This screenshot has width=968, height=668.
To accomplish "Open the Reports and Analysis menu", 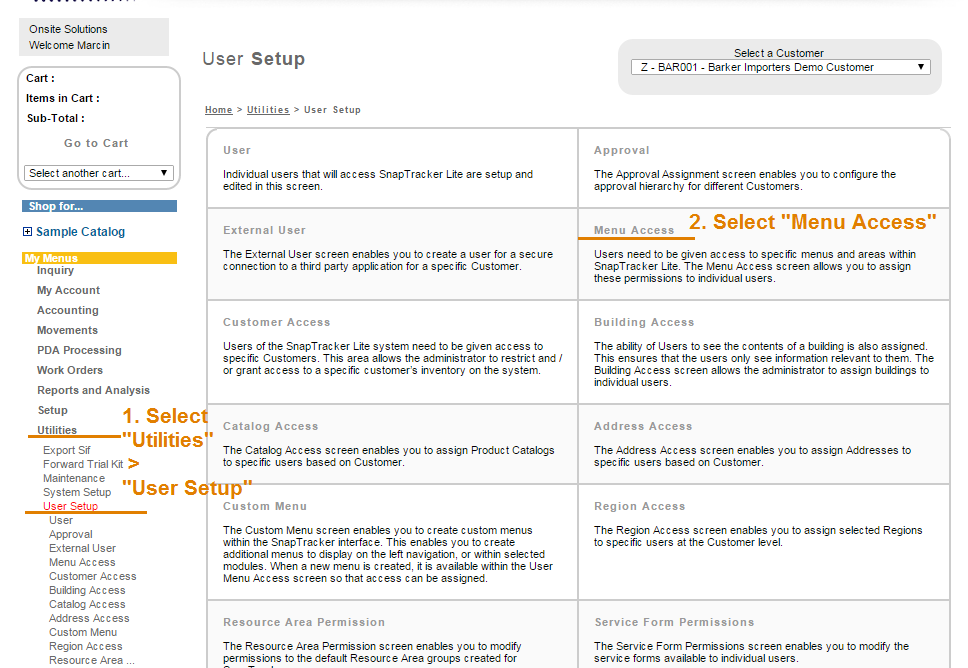I will coord(93,390).
